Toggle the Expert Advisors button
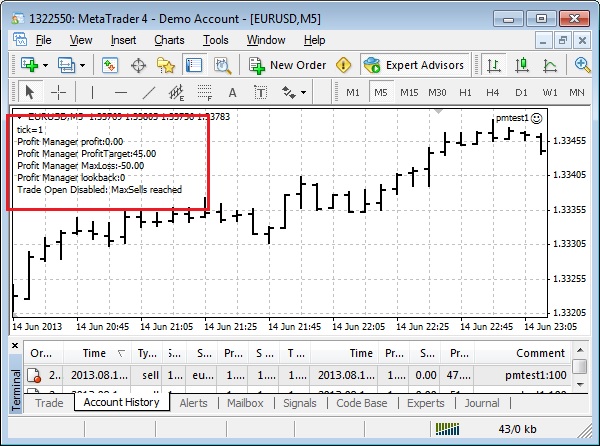This screenshot has height=446, width=600. tap(414, 65)
